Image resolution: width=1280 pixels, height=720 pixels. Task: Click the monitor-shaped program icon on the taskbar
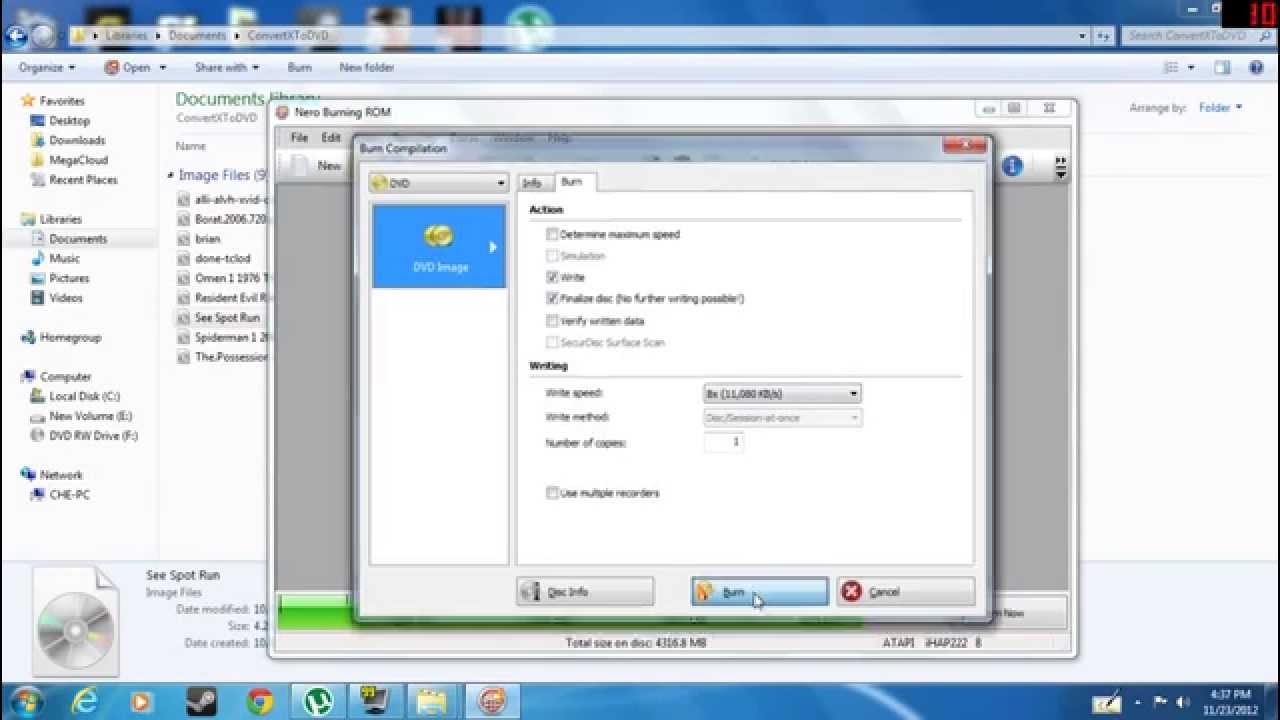click(x=377, y=701)
